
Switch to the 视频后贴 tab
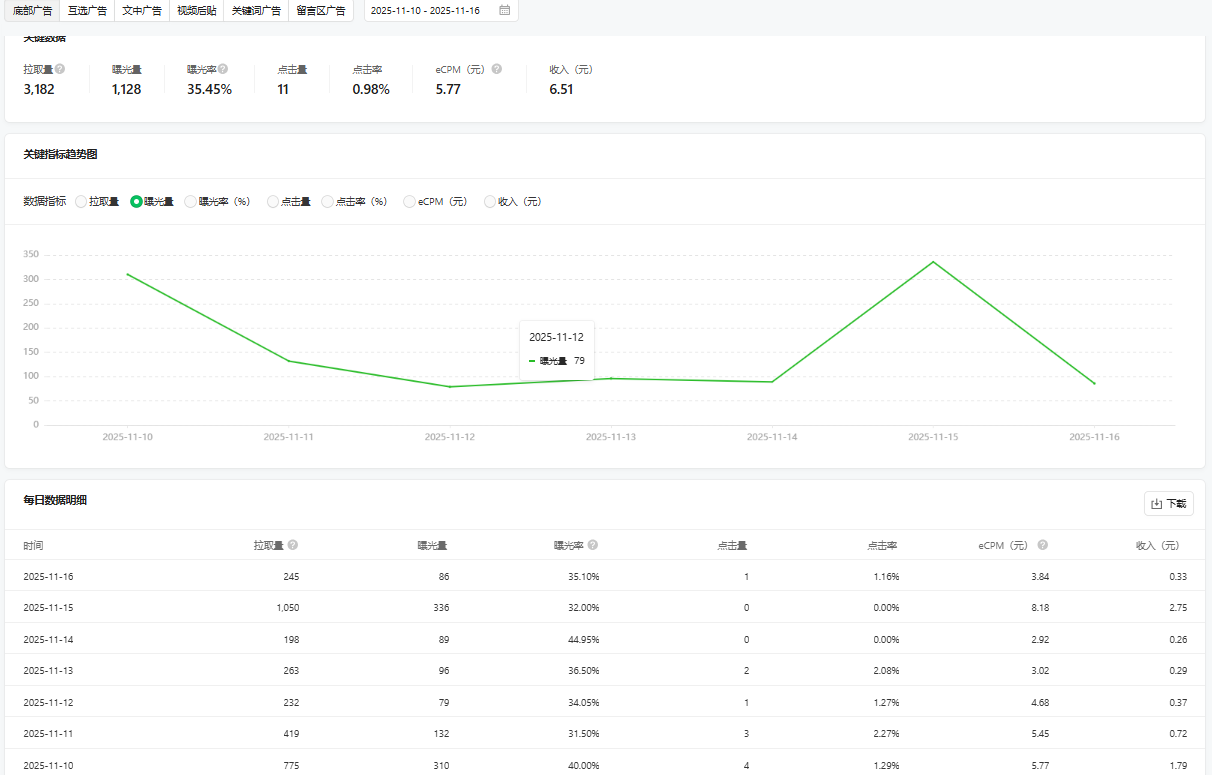[x=196, y=11]
